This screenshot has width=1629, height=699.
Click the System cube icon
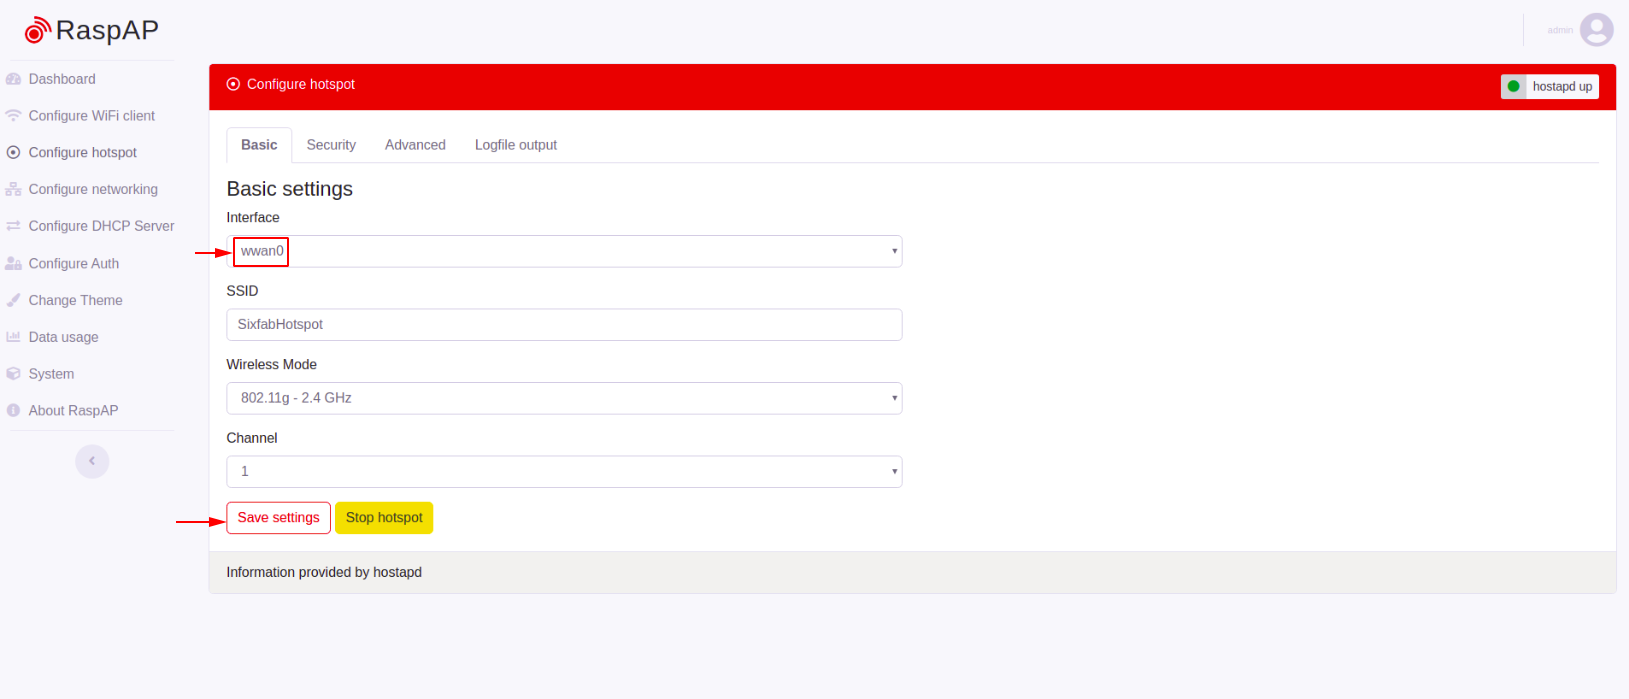14,374
